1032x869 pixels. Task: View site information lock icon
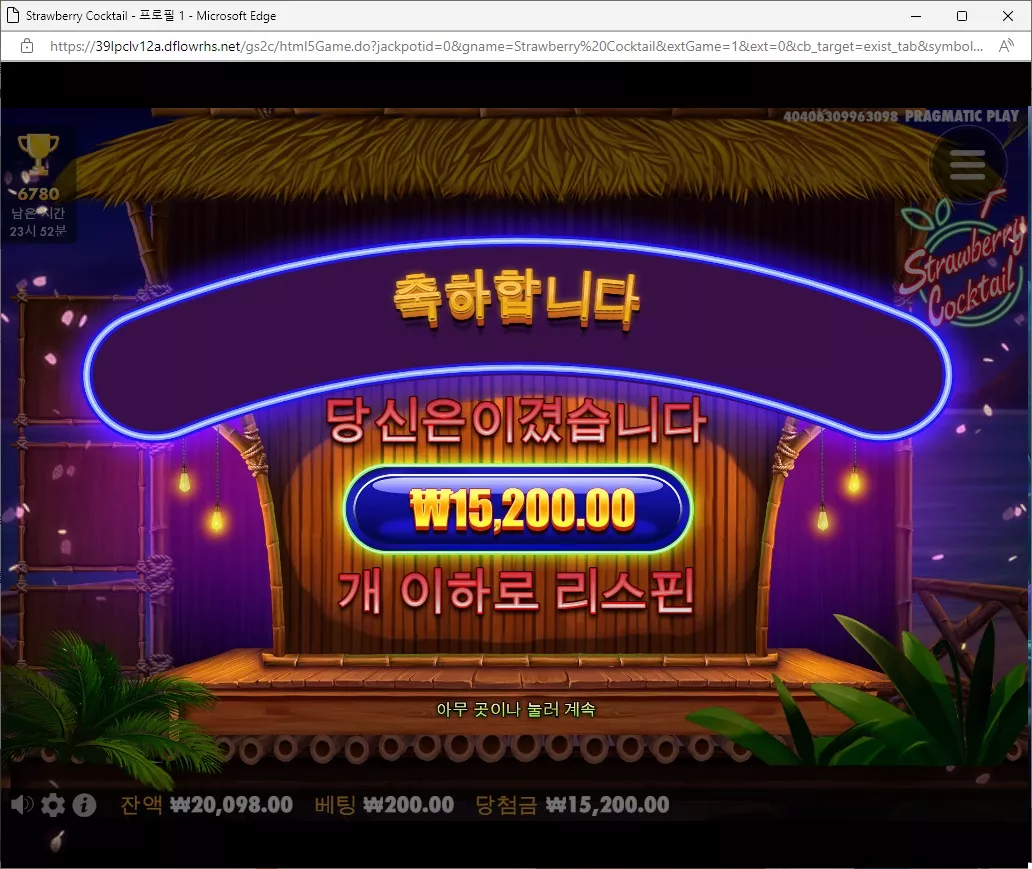27,46
